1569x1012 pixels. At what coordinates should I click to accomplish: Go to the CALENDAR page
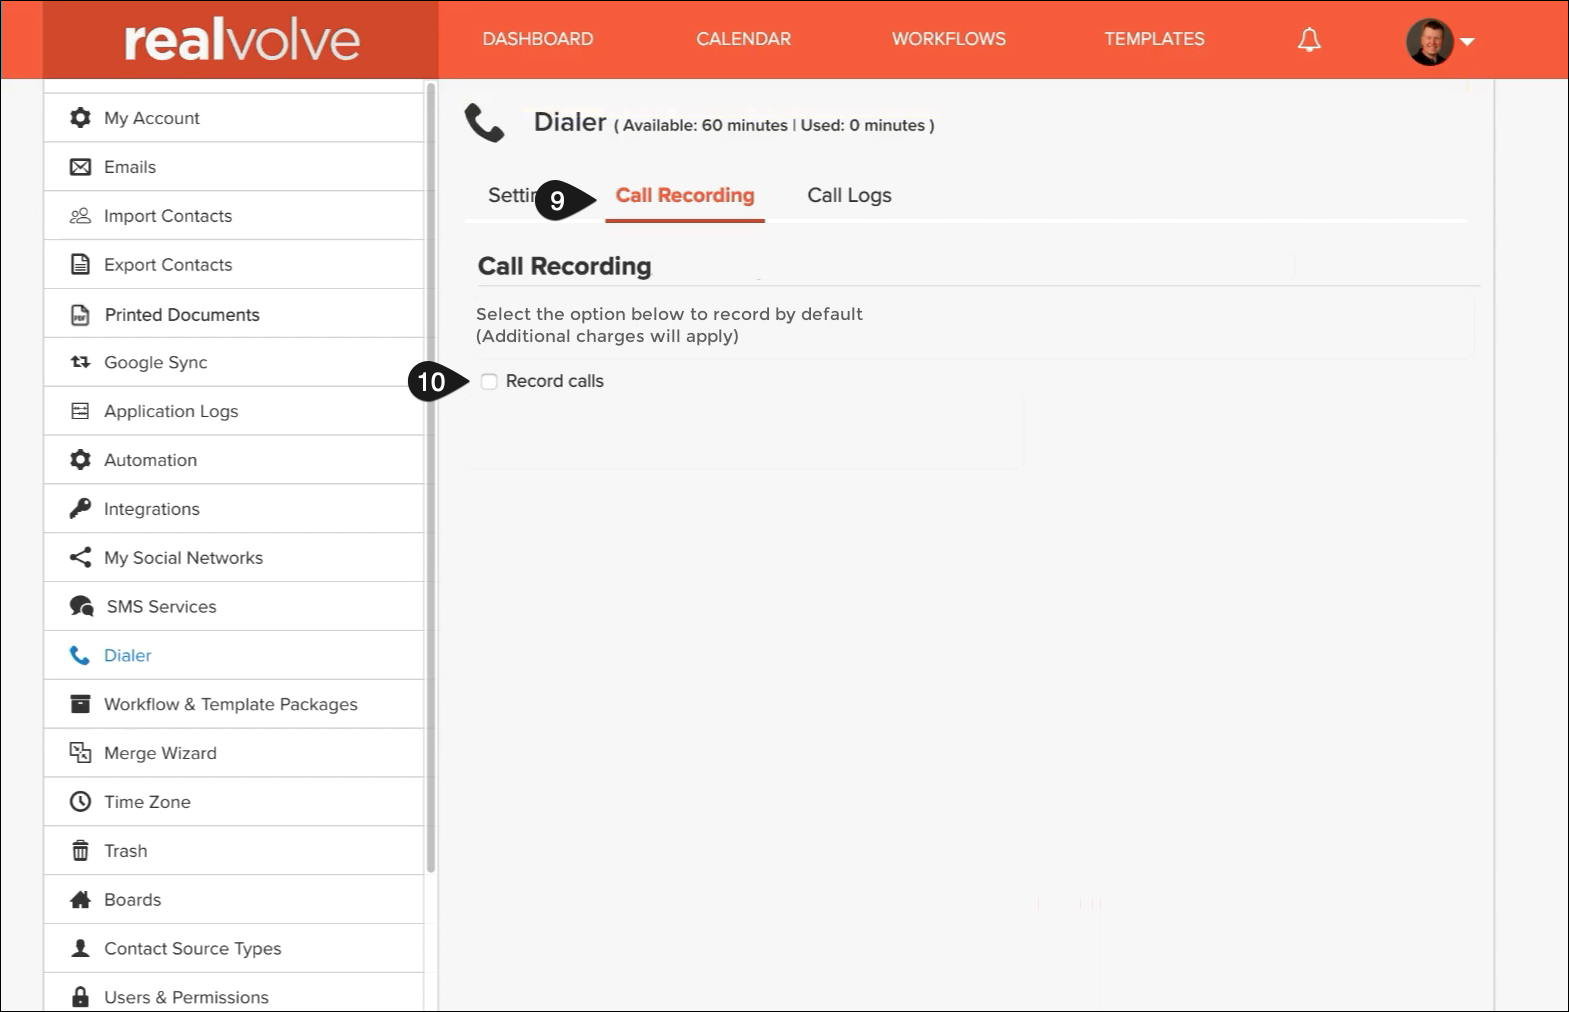click(743, 39)
